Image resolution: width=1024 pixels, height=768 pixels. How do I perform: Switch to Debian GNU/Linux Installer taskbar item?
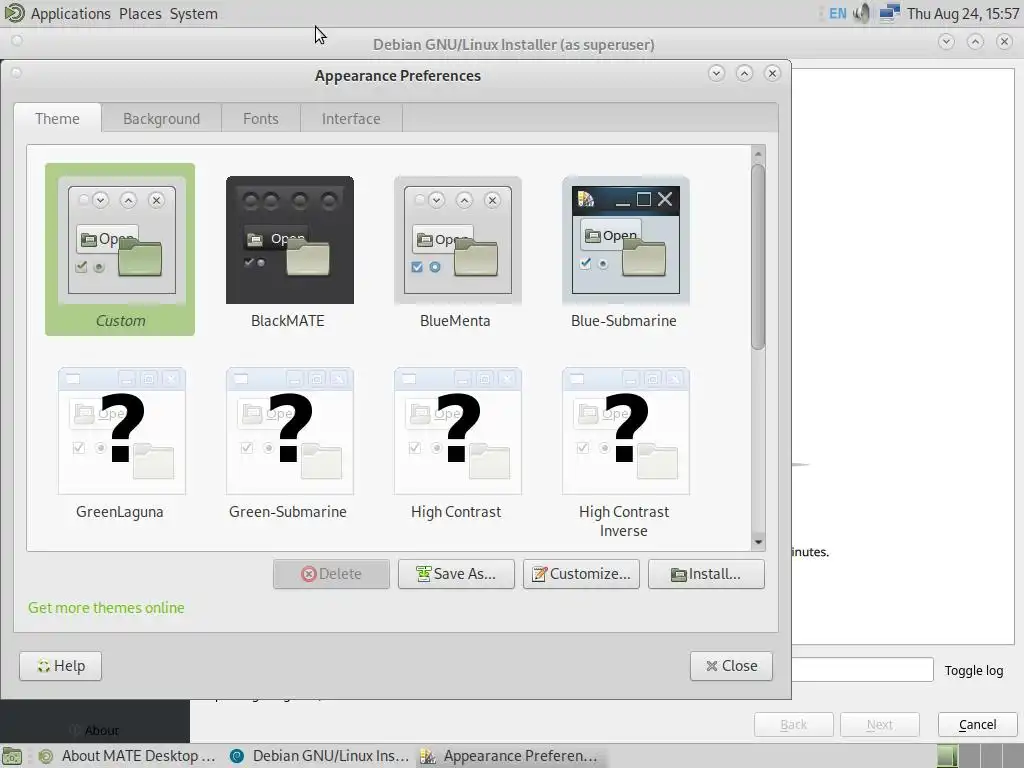(319, 756)
